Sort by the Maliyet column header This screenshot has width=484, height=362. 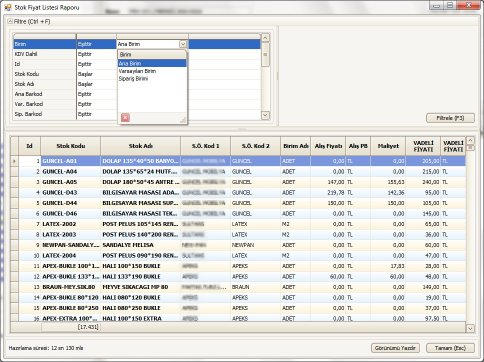click(388, 146)
